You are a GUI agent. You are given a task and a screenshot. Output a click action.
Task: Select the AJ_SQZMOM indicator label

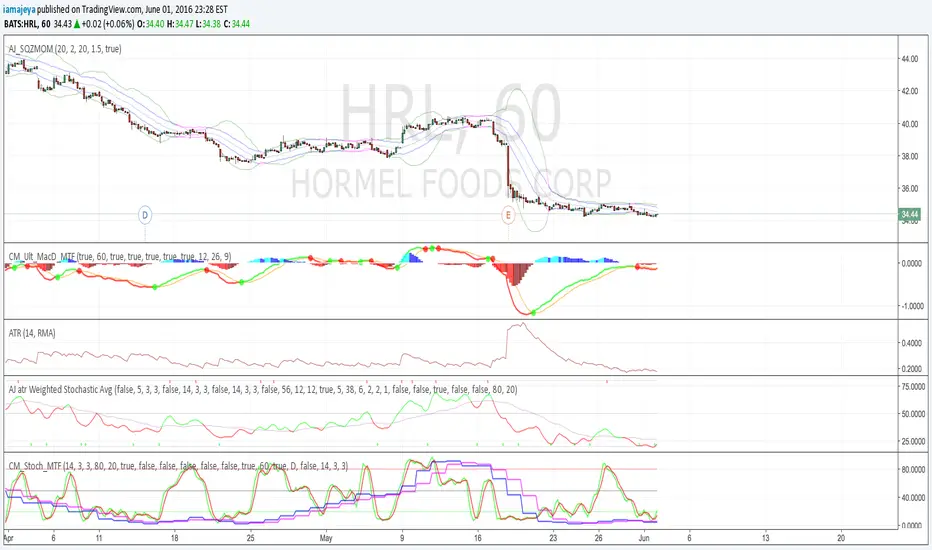[x=65, y=49]
